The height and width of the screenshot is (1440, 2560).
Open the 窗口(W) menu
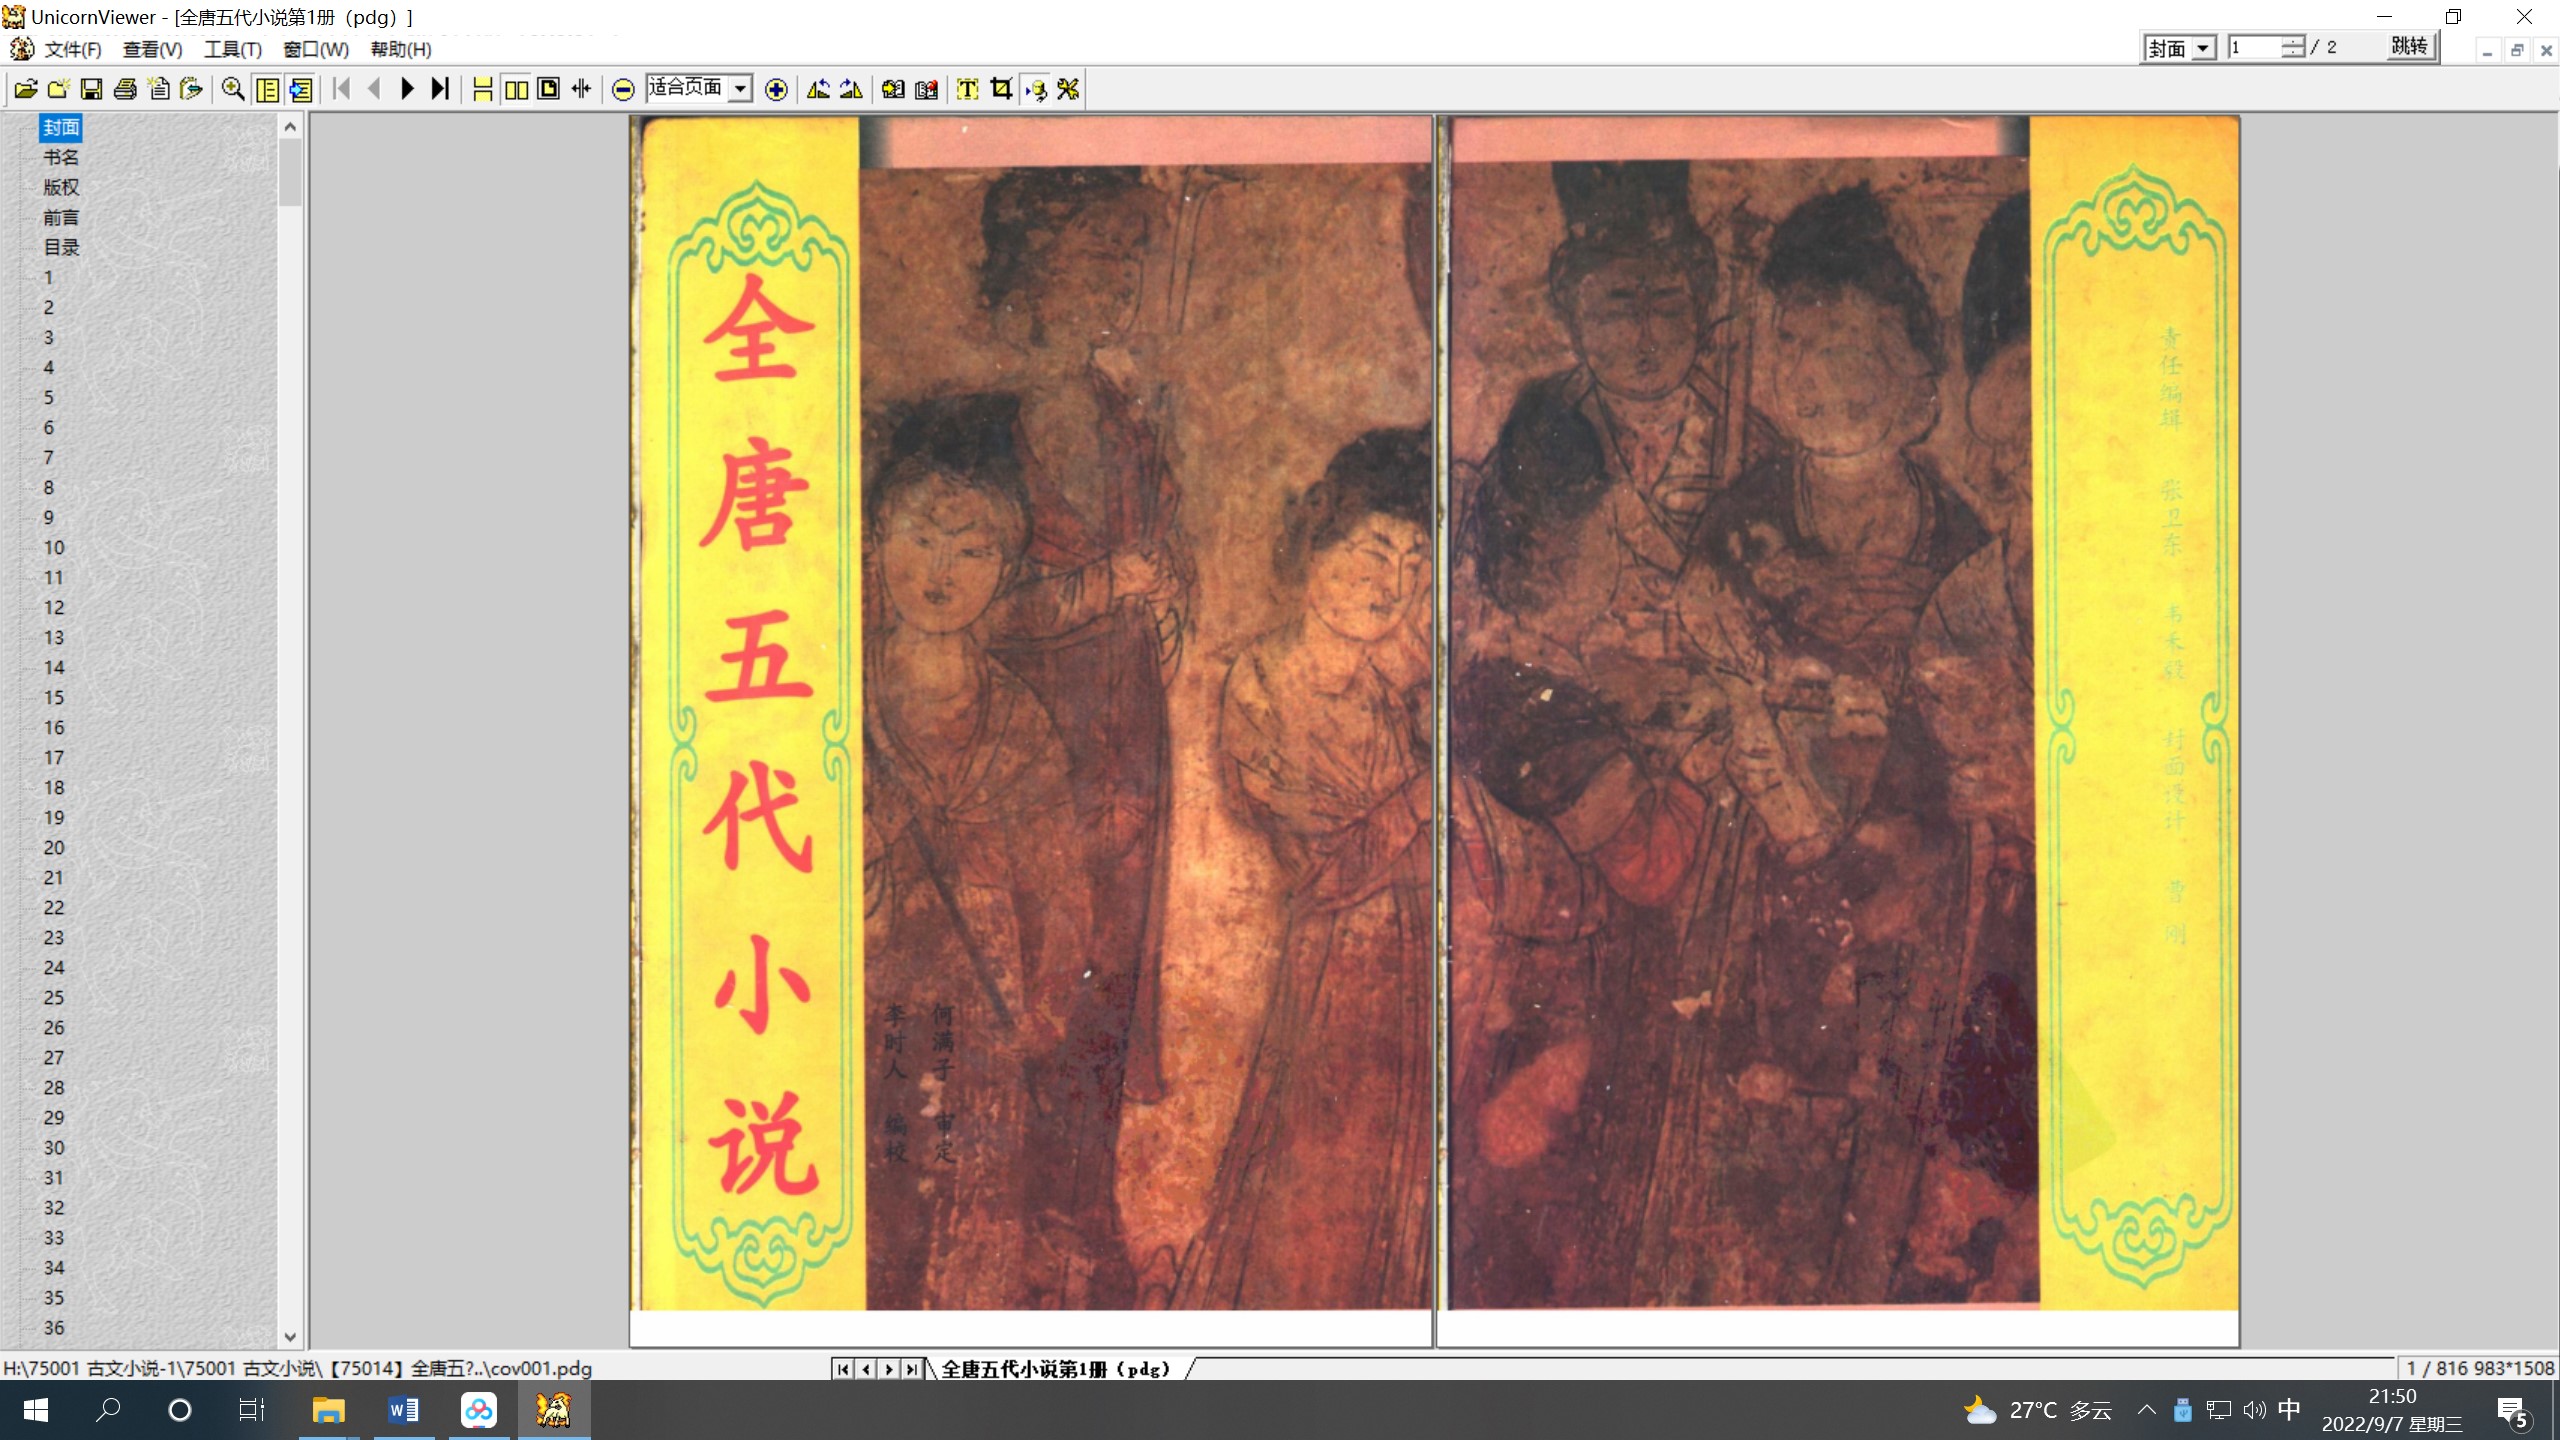pos(316,49)
